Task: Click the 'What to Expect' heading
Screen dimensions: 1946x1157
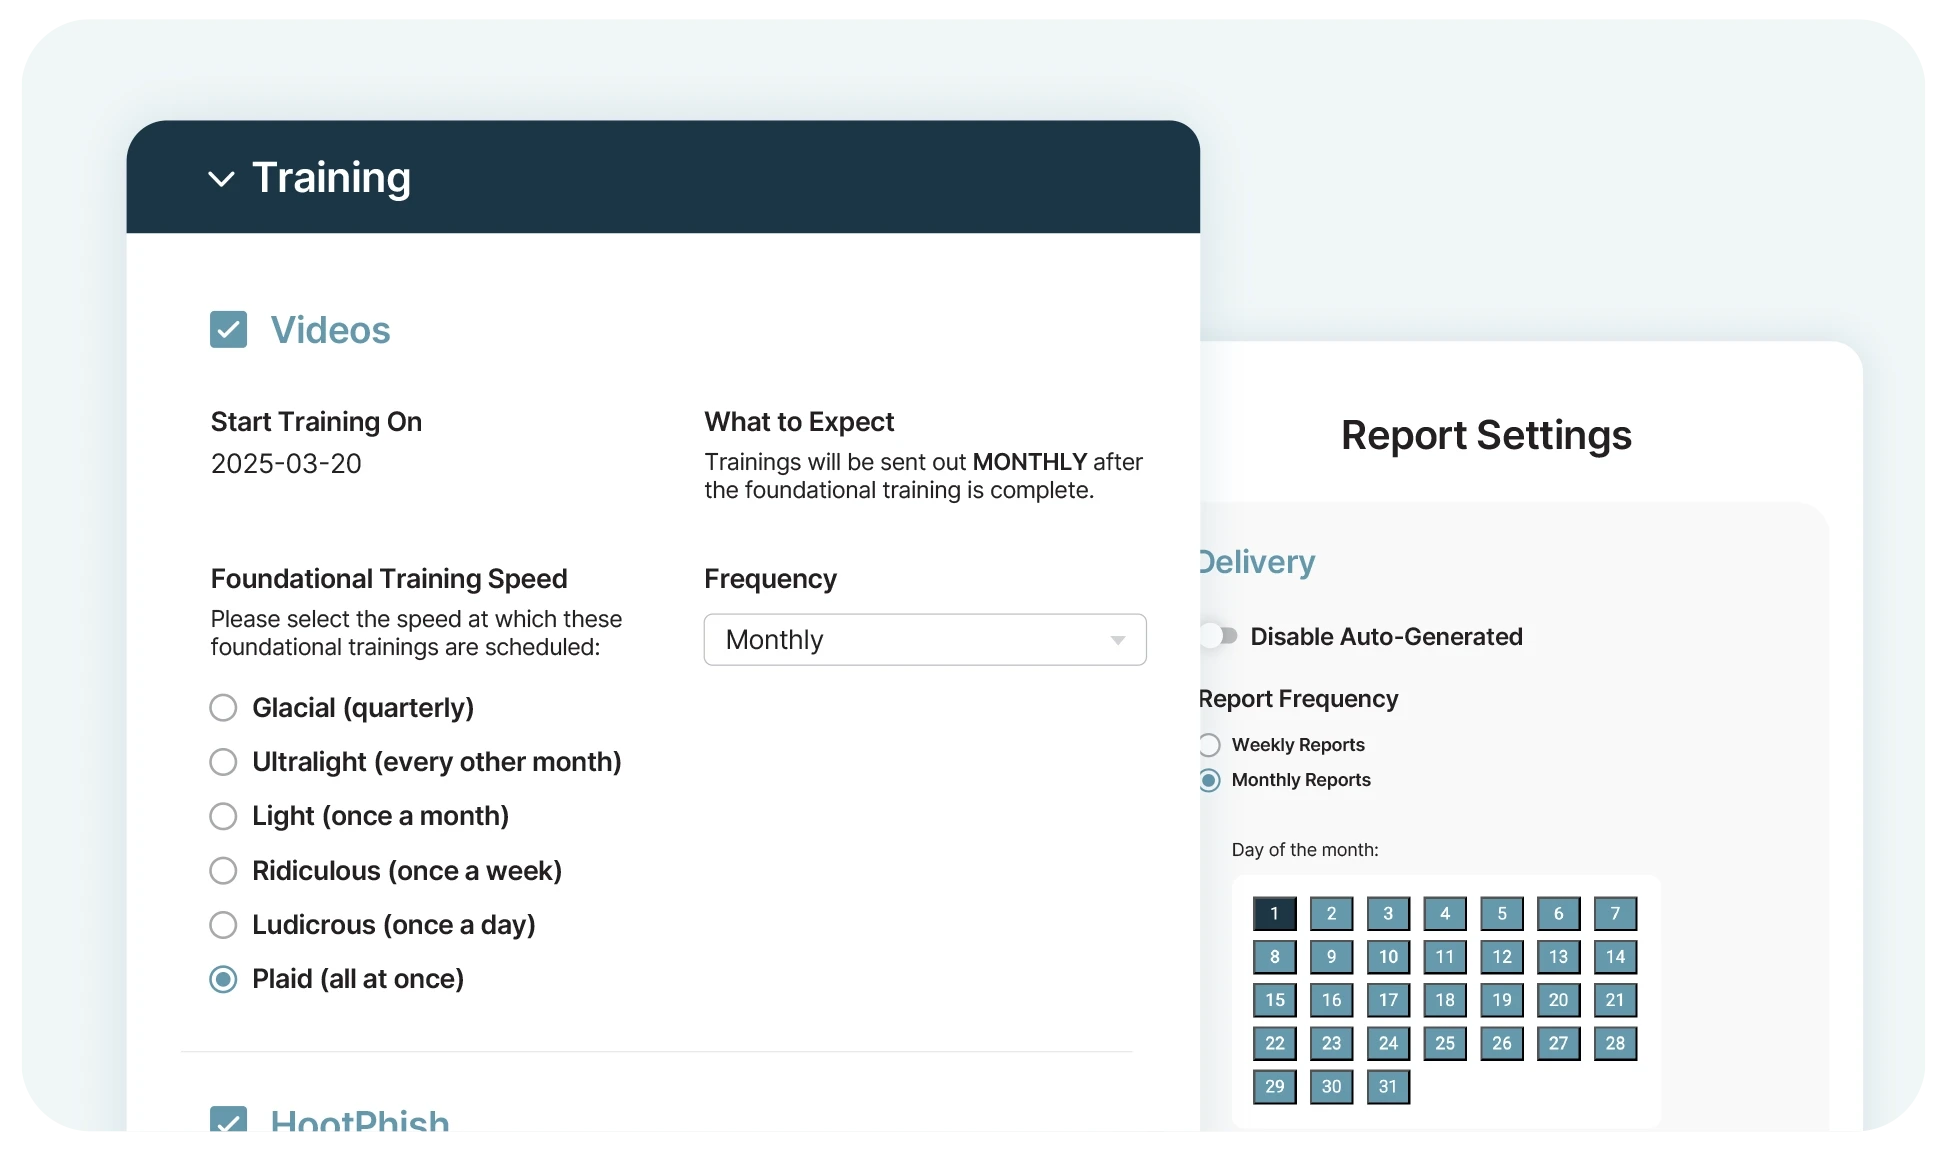Action: coord(799,422)
